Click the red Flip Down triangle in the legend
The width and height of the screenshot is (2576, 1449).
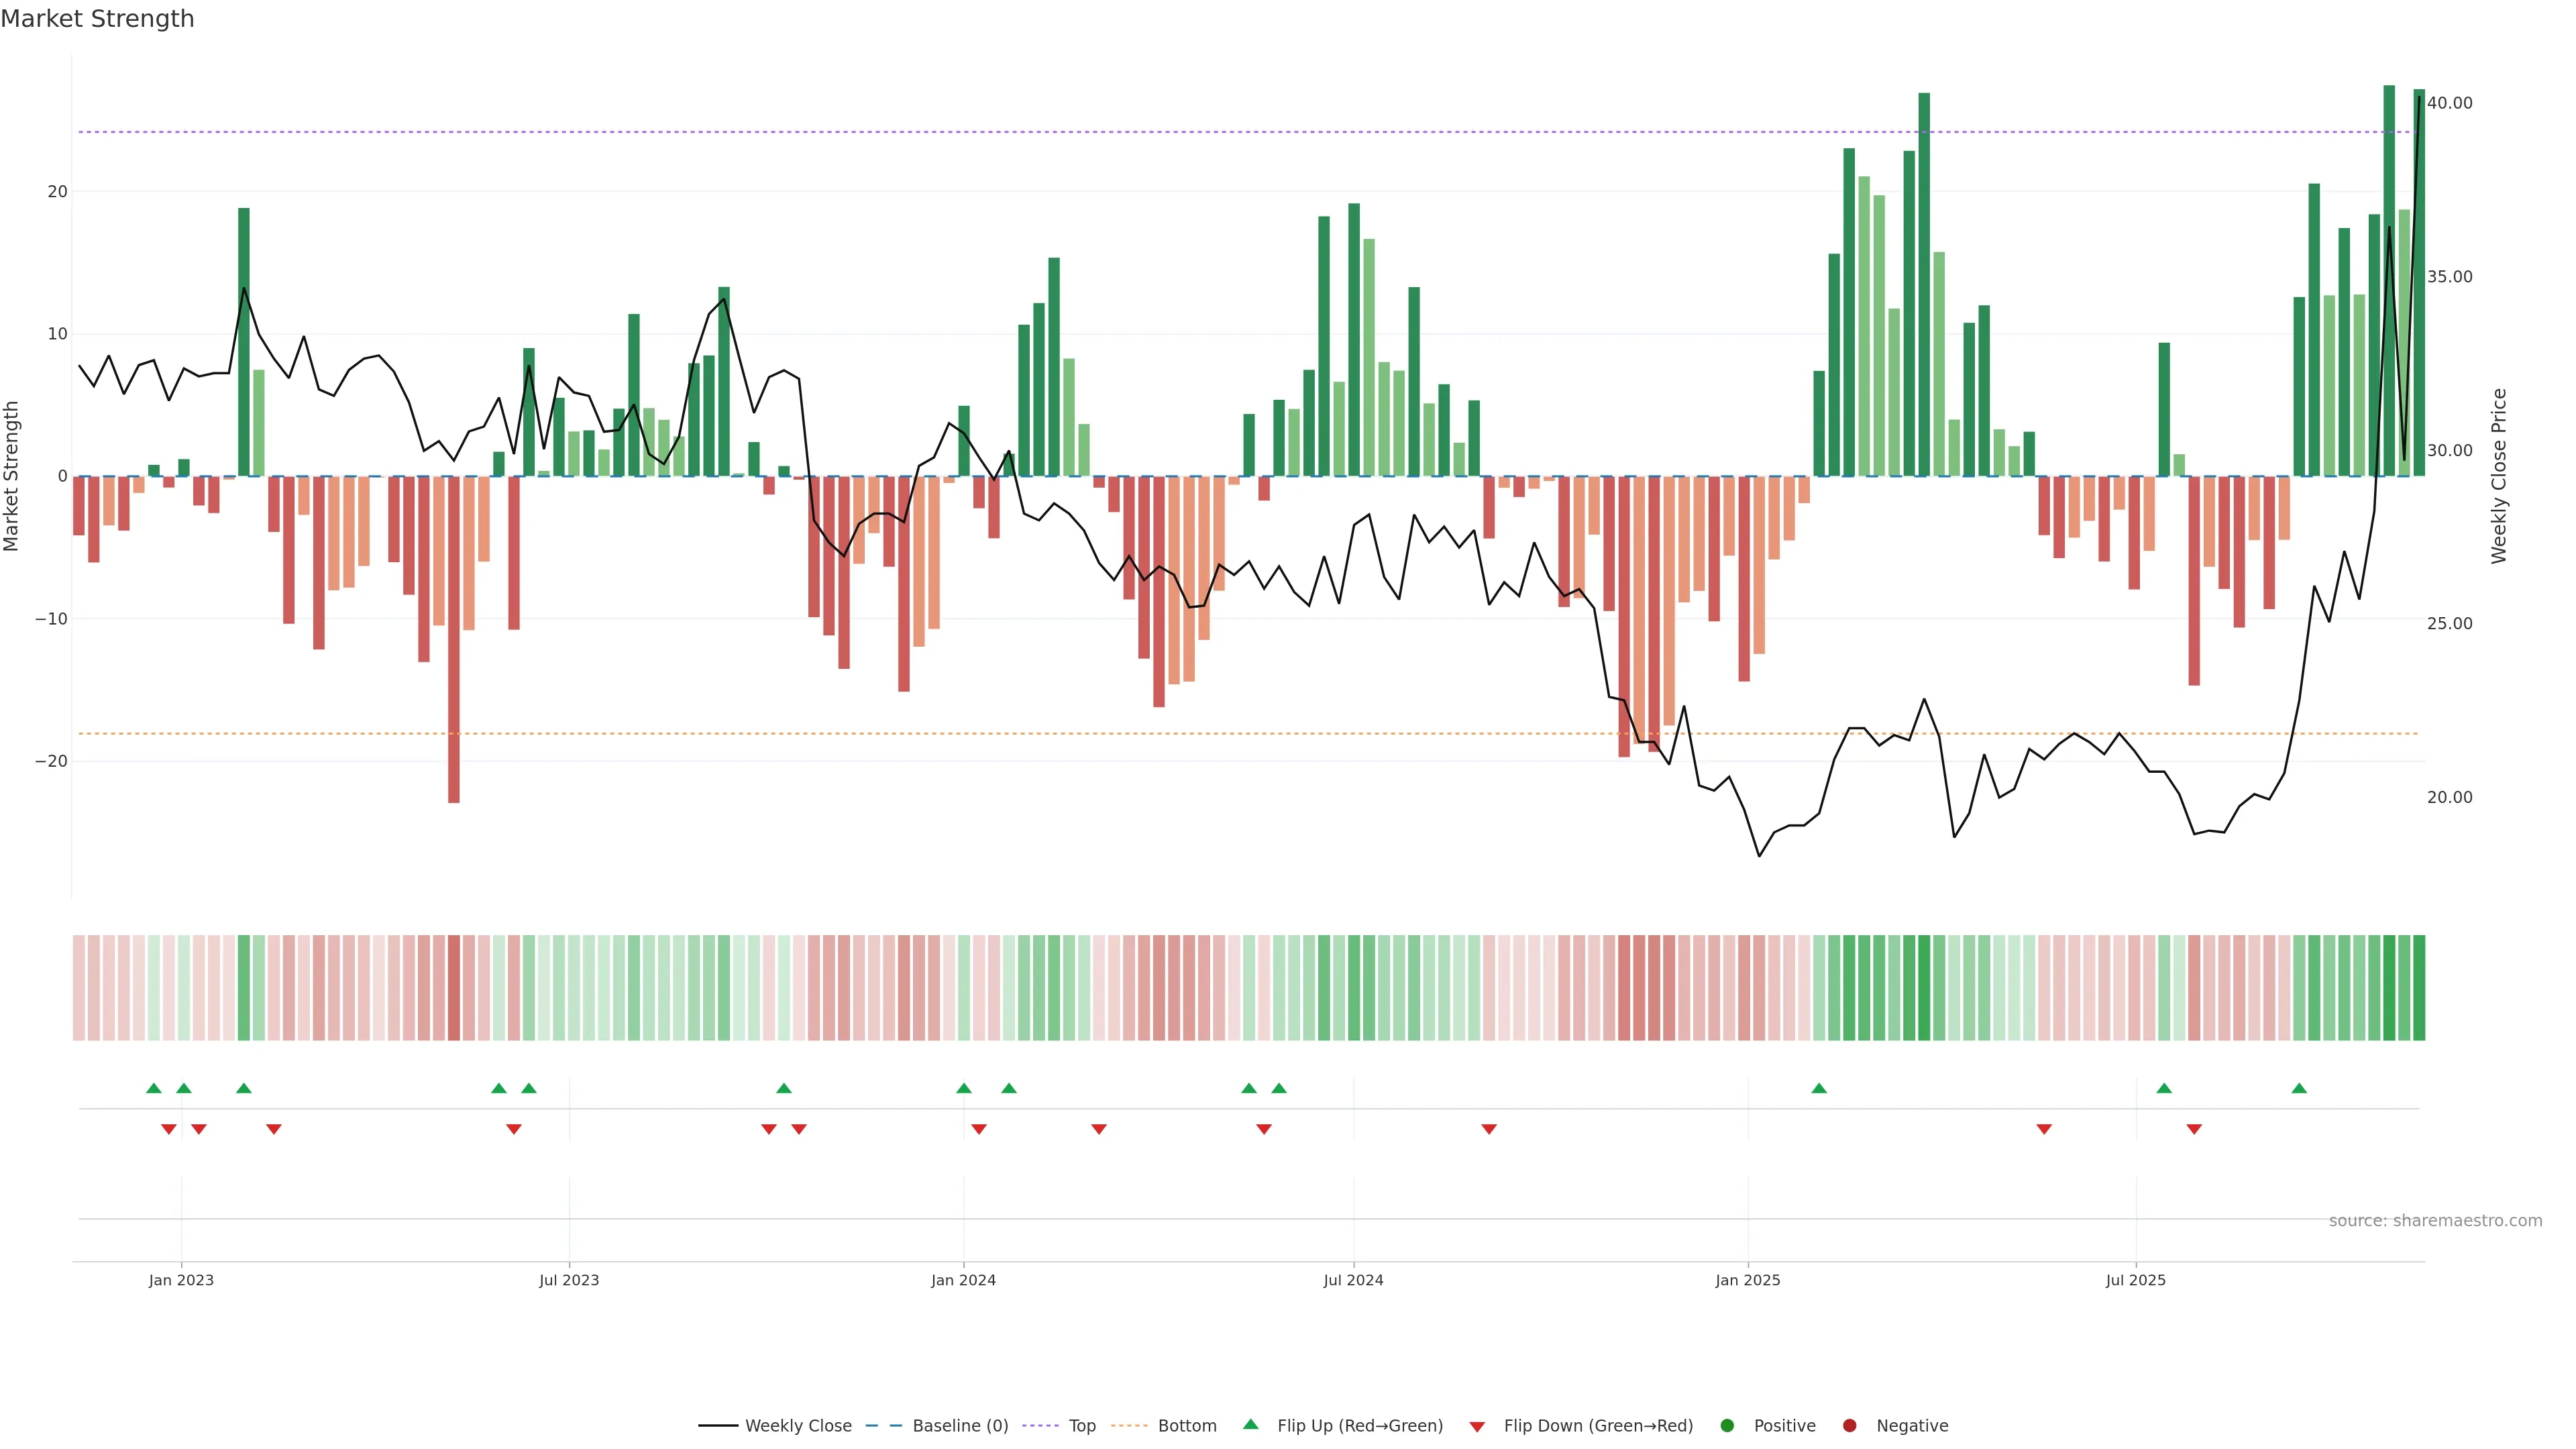click(1477, 1427)
